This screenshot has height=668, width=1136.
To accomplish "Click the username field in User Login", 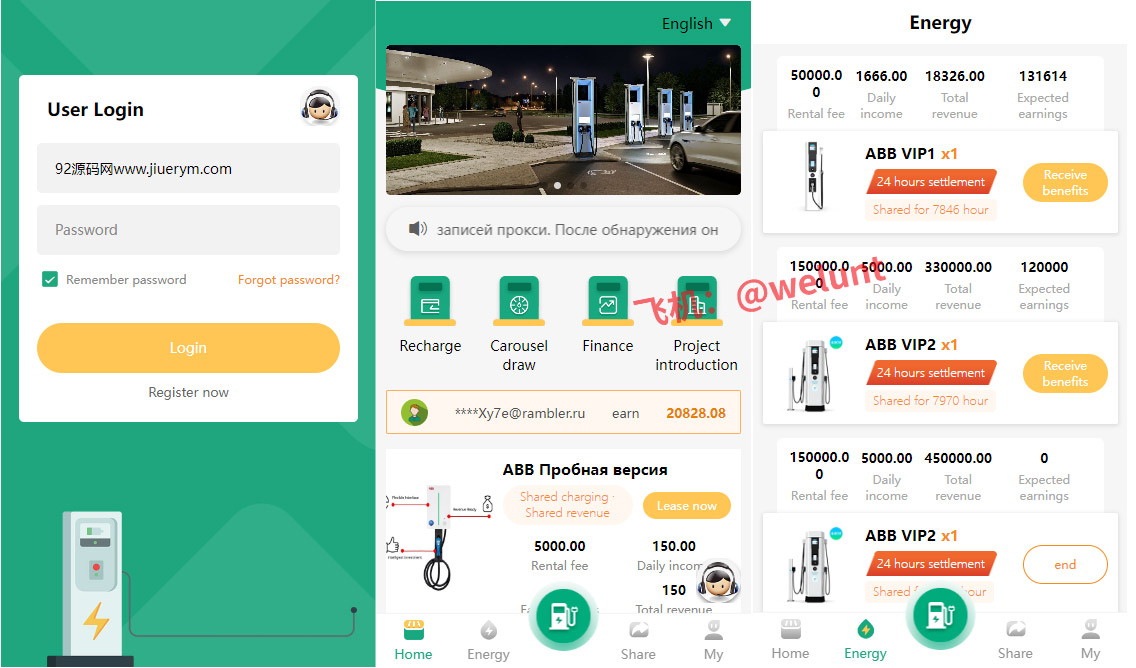I will tap(188, 168).
